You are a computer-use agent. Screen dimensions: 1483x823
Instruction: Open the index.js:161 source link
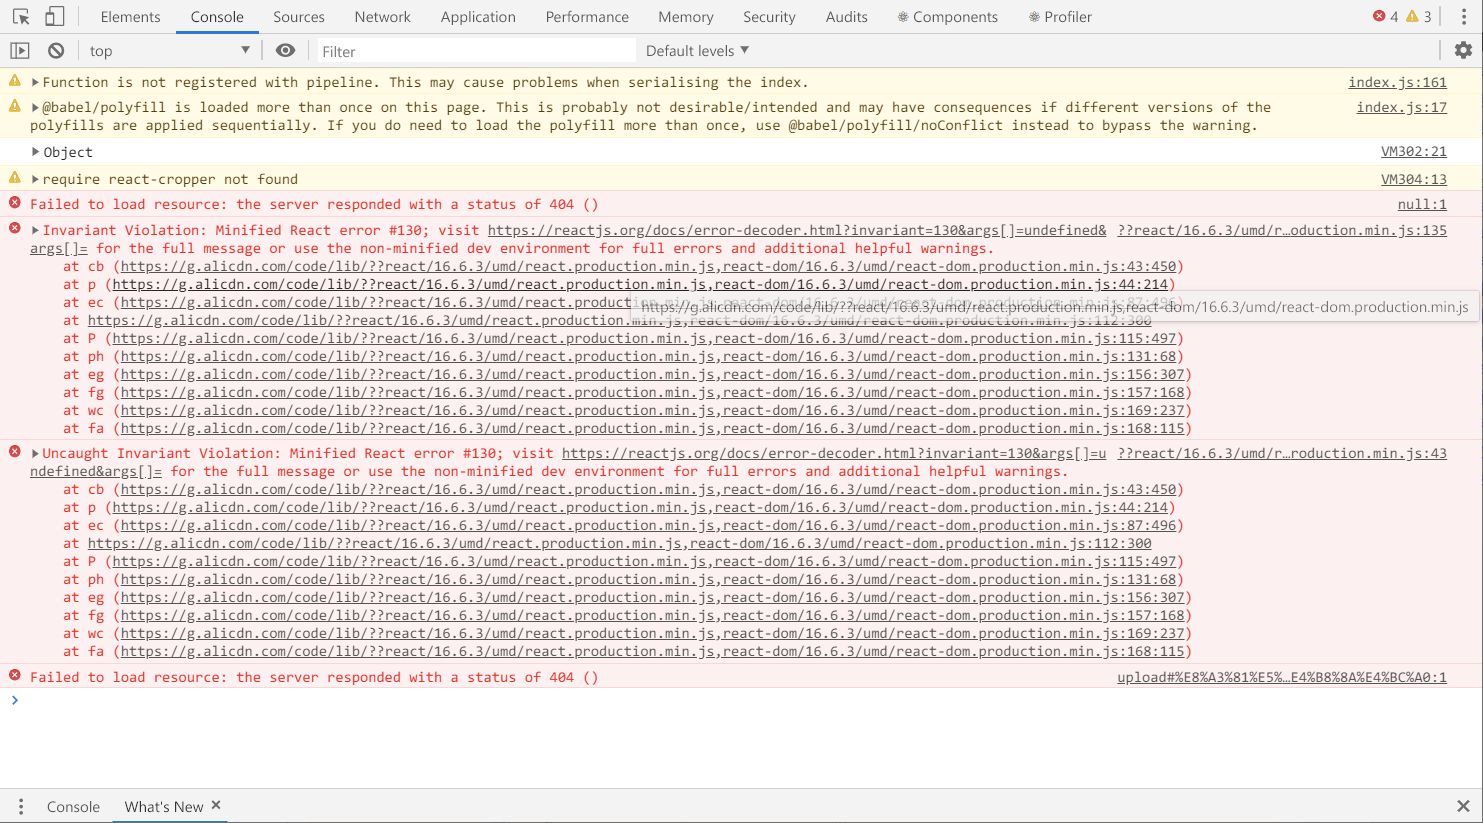1397,82
